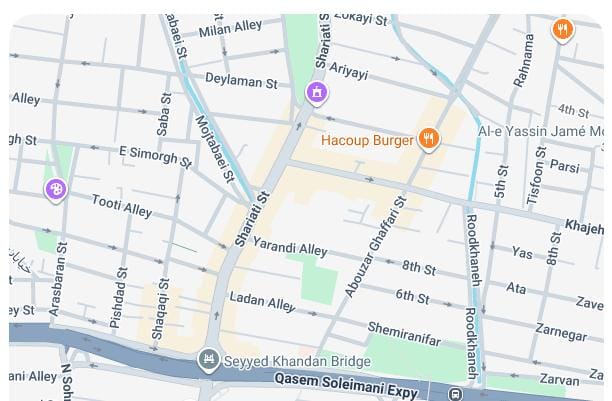Click the Seyyed Khandan Bridge label
This screenshot has height=401, width=612.
(297, 362)
